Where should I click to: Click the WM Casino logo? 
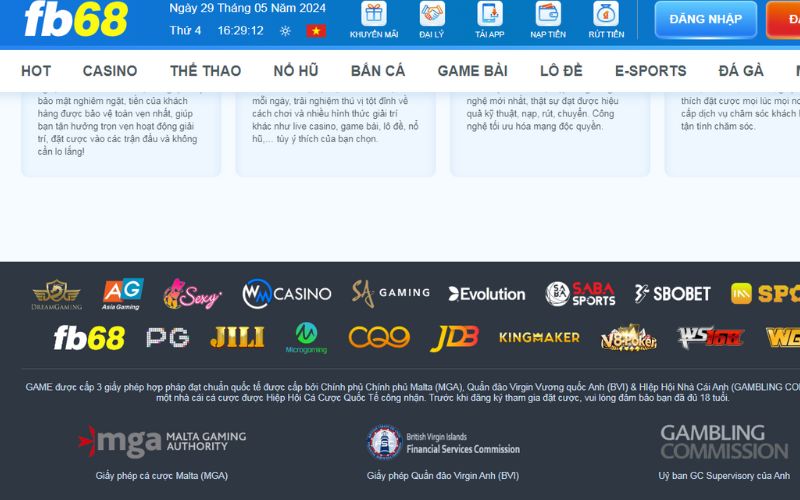click(287, 294)
